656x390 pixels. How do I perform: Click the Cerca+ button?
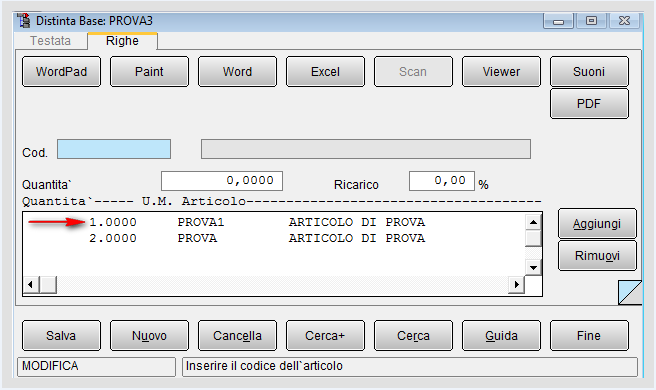click(325, 336)
